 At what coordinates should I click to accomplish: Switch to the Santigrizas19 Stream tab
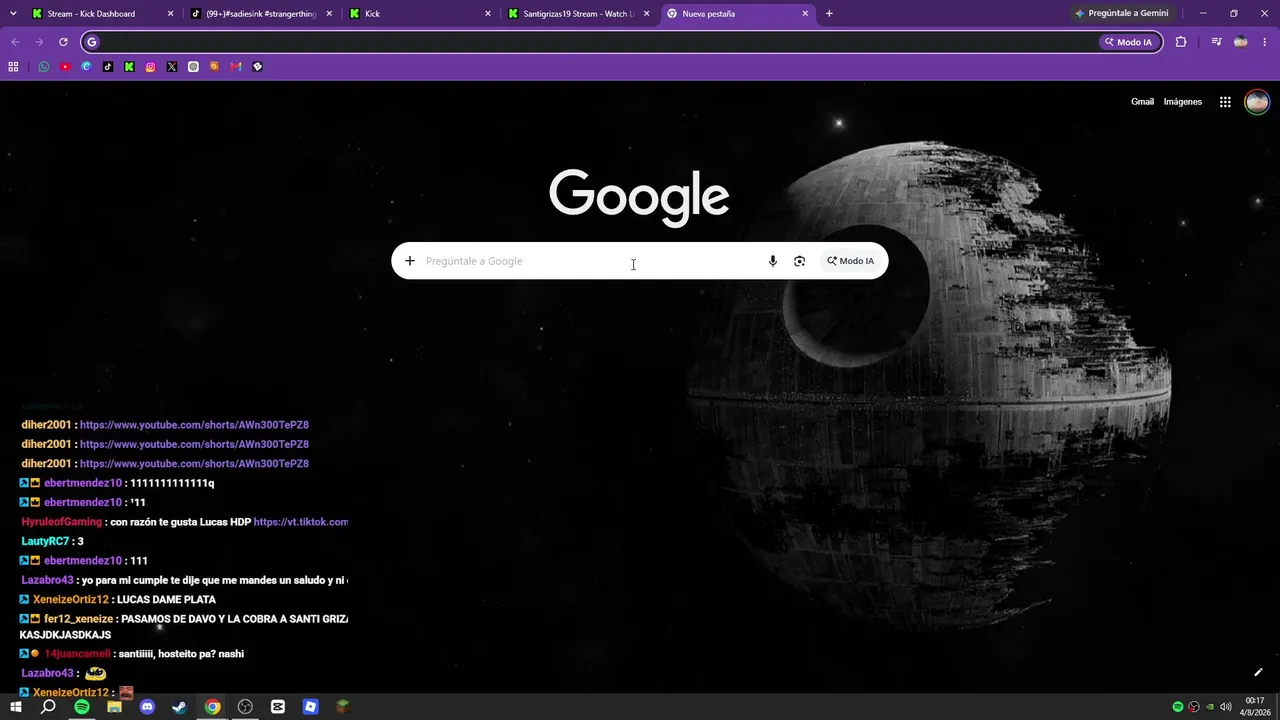click(579, 14)
